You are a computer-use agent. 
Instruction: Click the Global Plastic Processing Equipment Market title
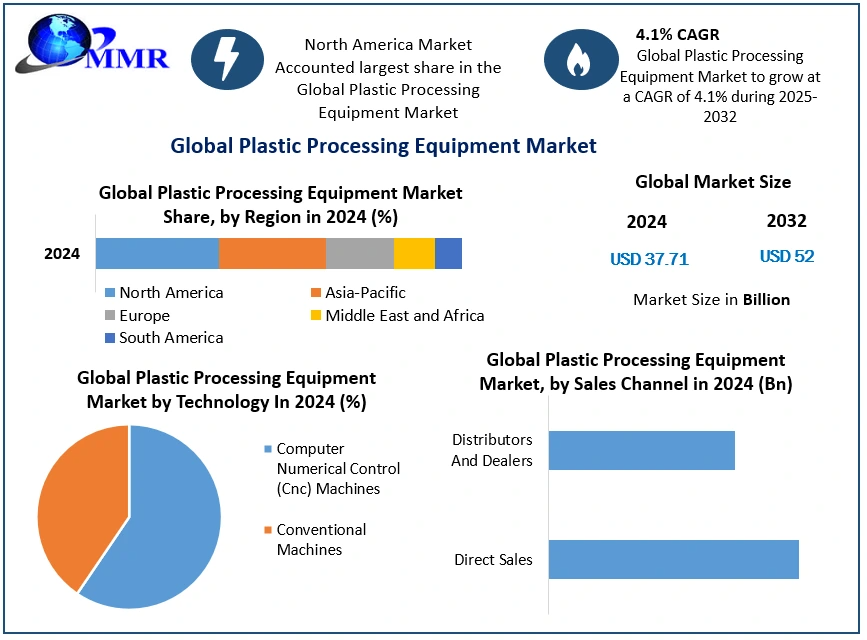383,146
